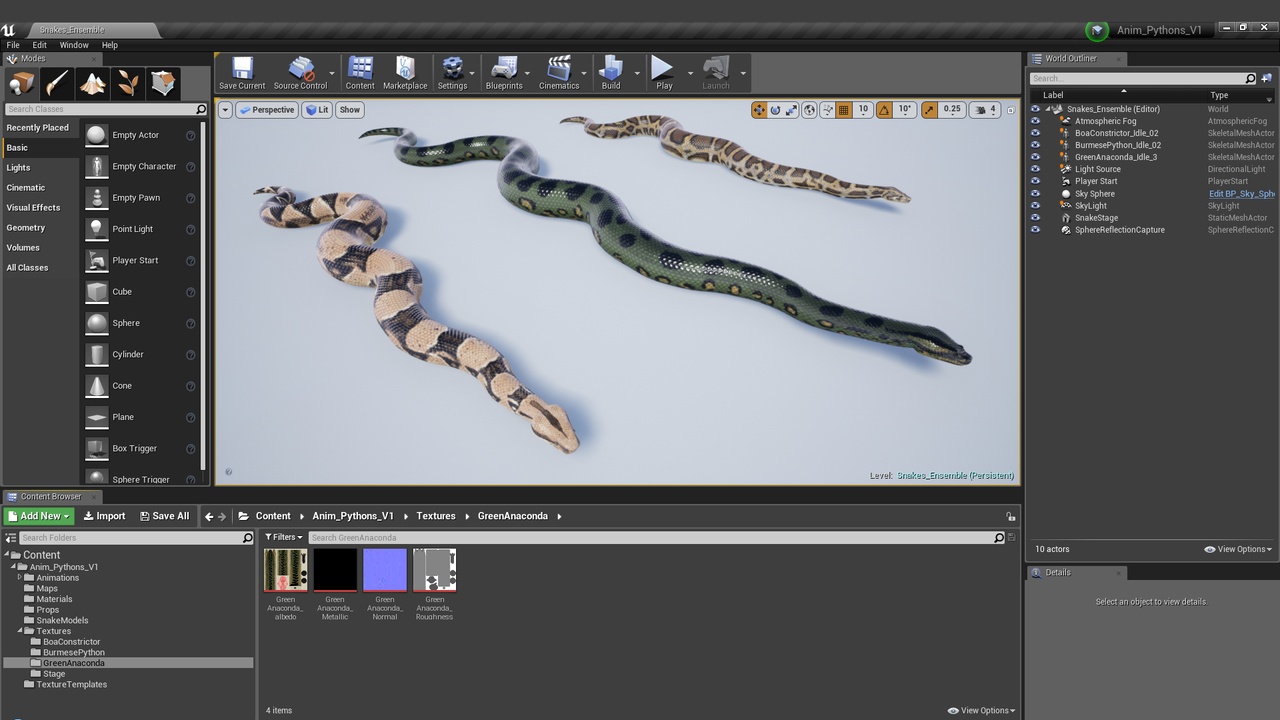Open Source Control toolbar icon

tap(300, 73)
